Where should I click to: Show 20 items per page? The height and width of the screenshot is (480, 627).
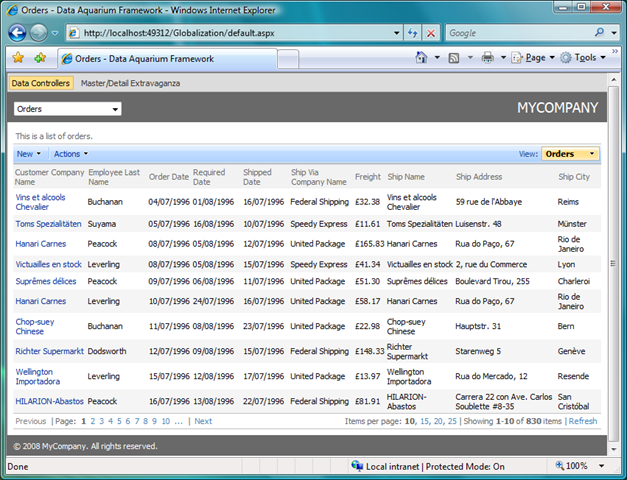point(438,421)
